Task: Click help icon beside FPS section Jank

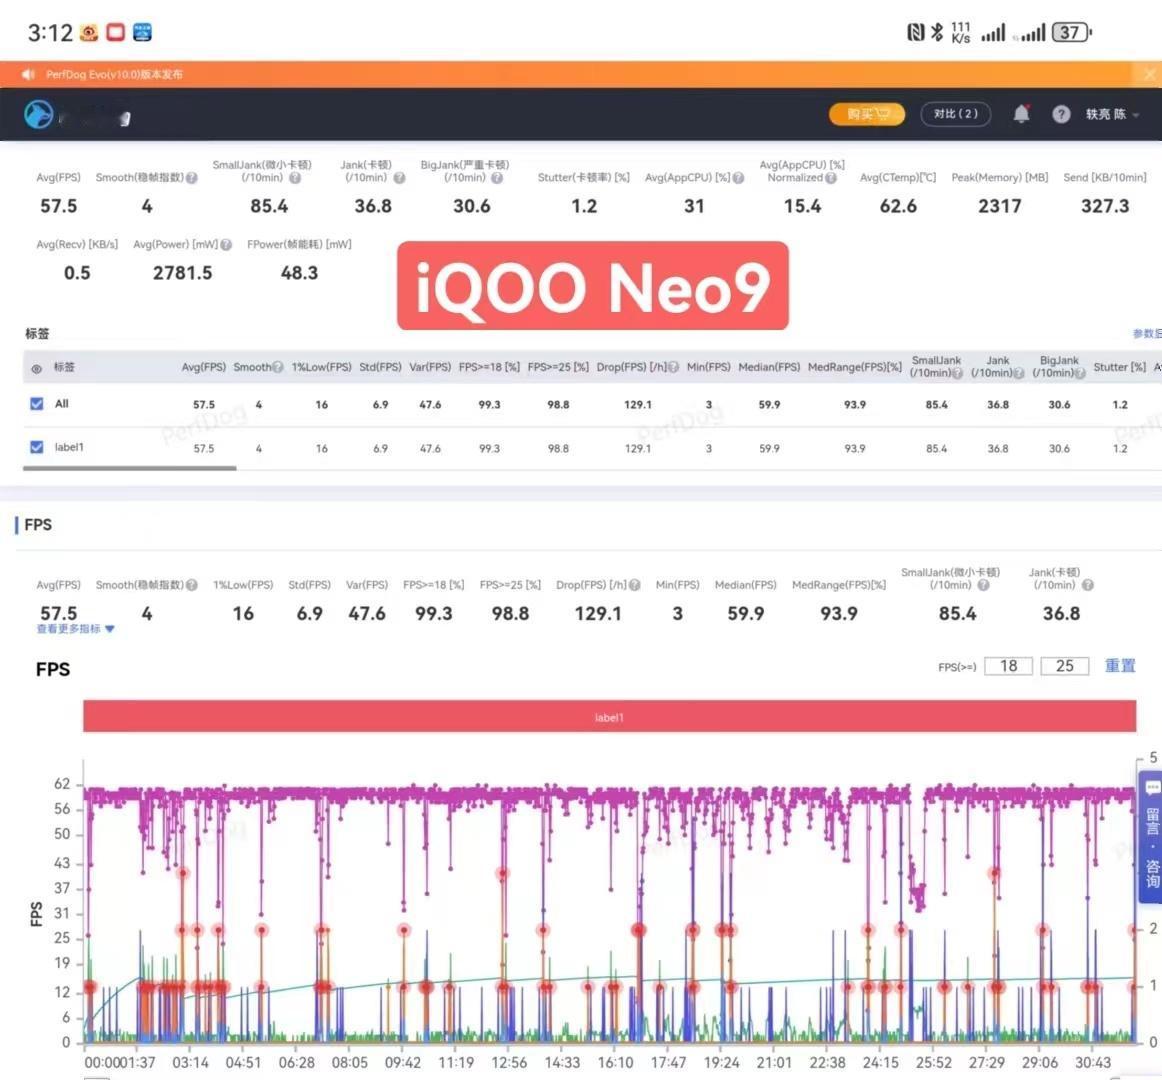Action: click(x=1087, y=585)
